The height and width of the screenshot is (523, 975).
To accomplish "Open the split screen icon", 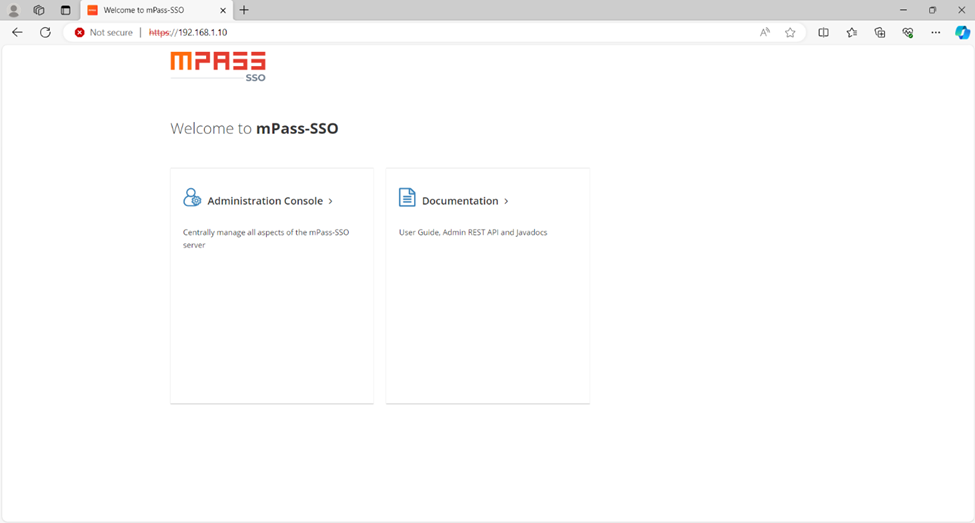I will pos(823,32).
